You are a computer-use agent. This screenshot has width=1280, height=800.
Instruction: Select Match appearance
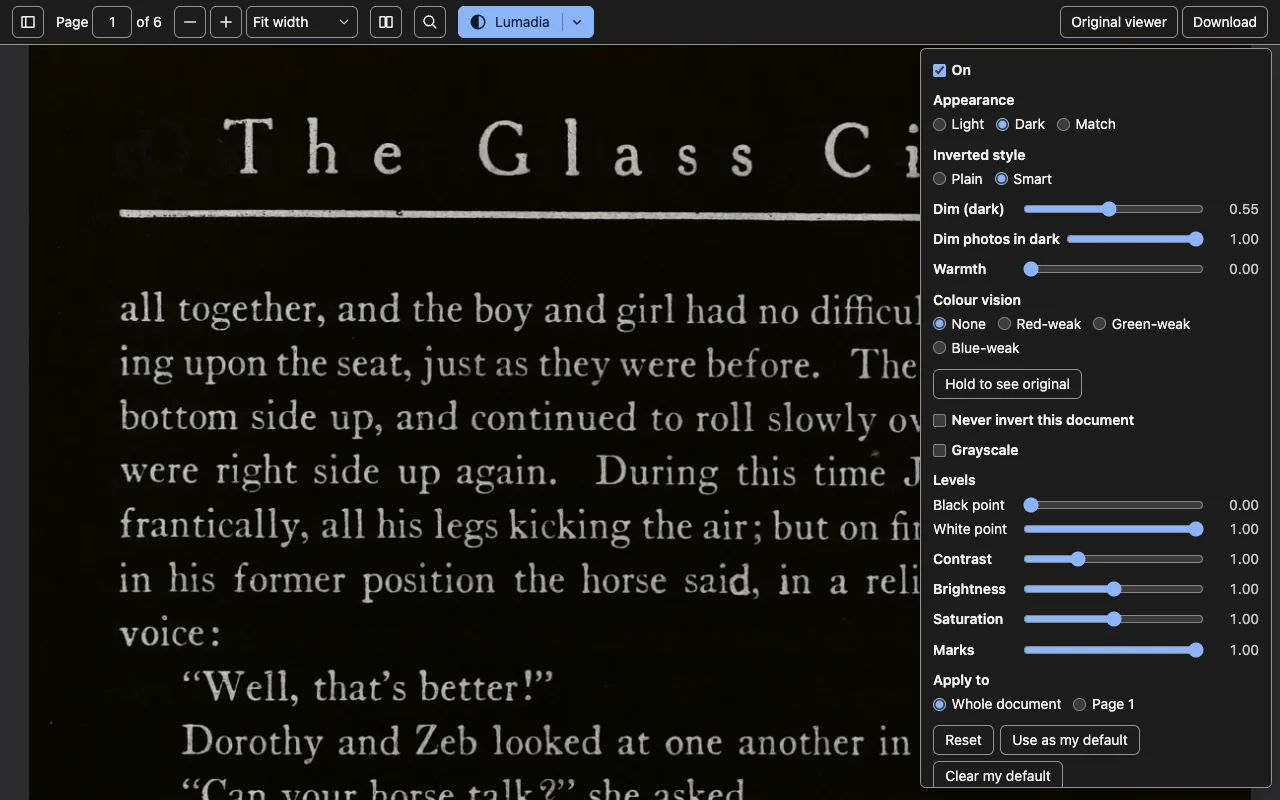coord(1063,124)
